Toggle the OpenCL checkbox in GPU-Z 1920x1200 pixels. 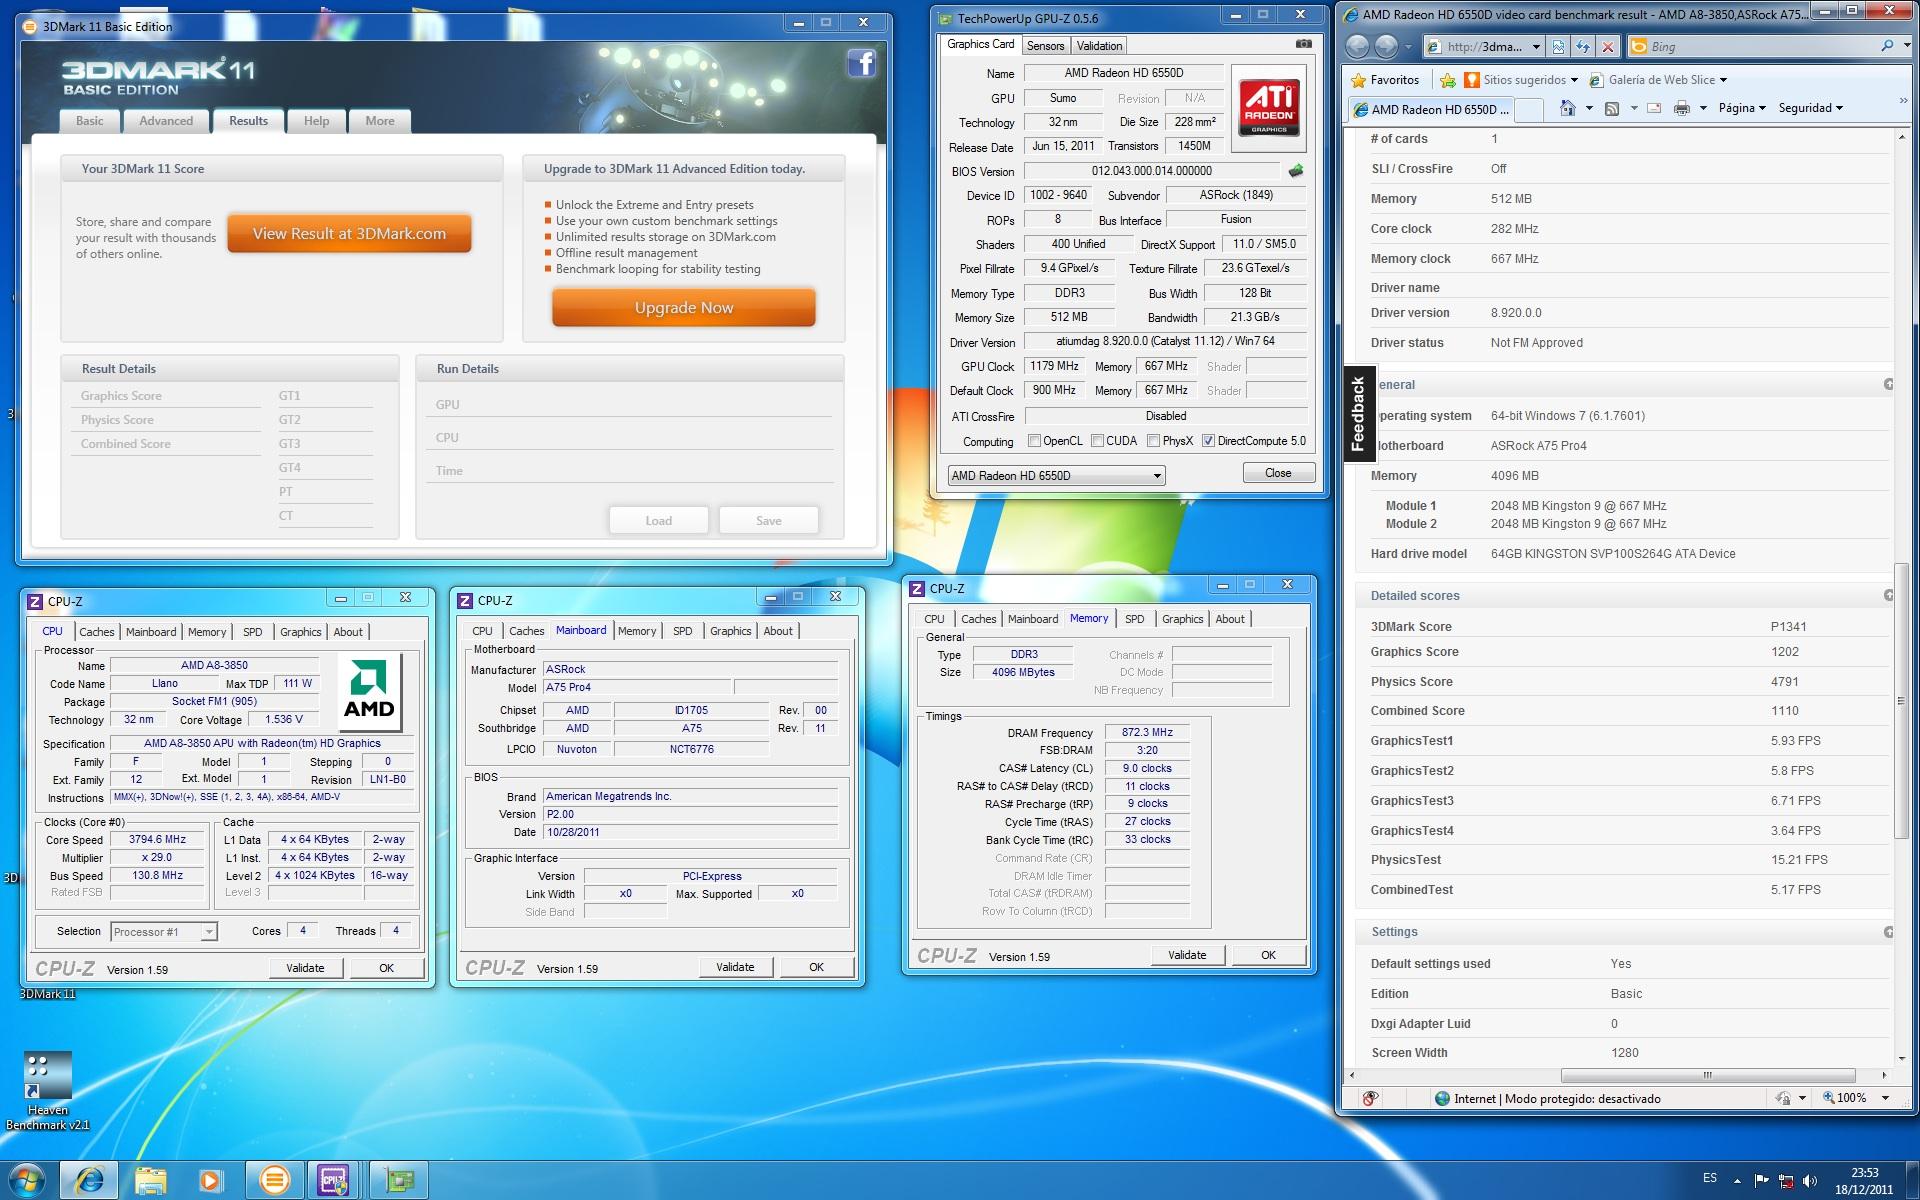(x=1035, y=441)
